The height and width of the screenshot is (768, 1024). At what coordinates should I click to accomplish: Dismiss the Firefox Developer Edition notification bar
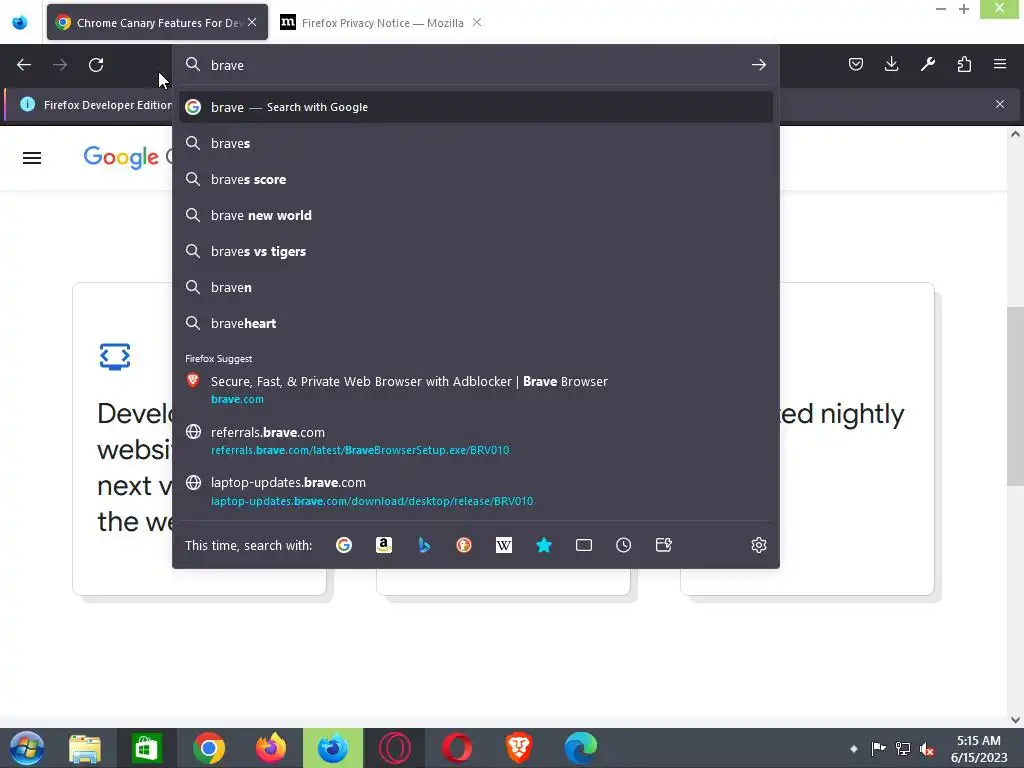click(x=1000, y=104)
